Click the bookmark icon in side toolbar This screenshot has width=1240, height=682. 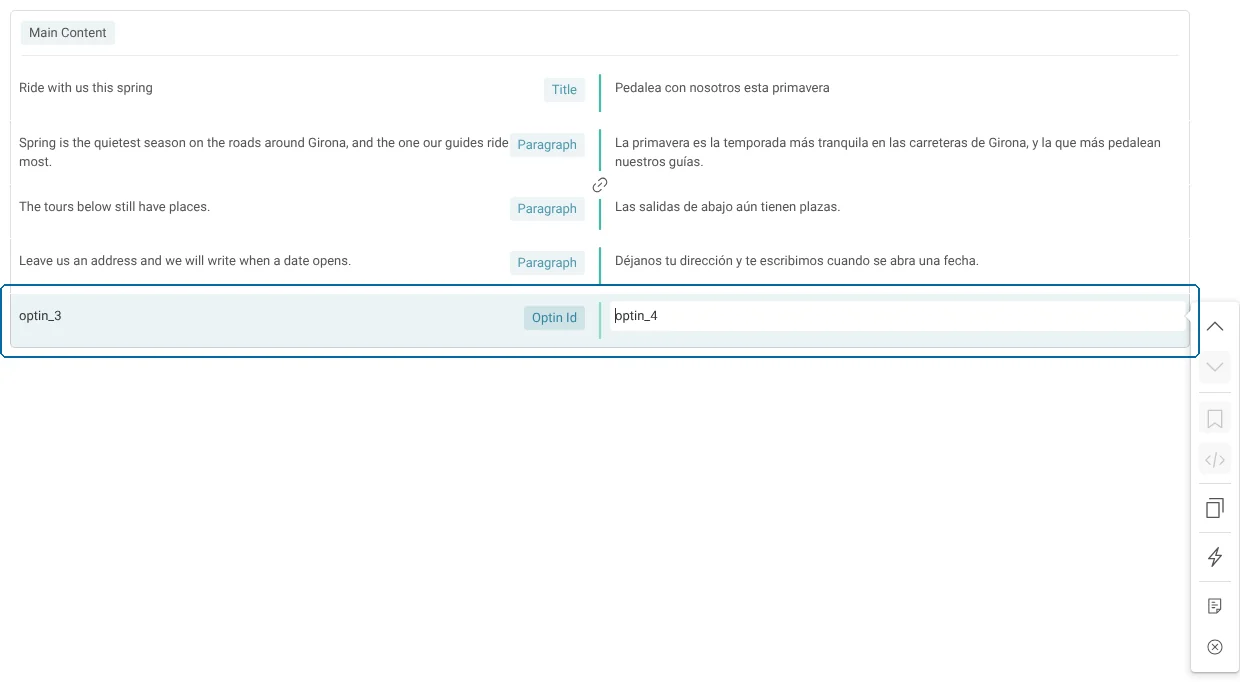(1215, 419)
